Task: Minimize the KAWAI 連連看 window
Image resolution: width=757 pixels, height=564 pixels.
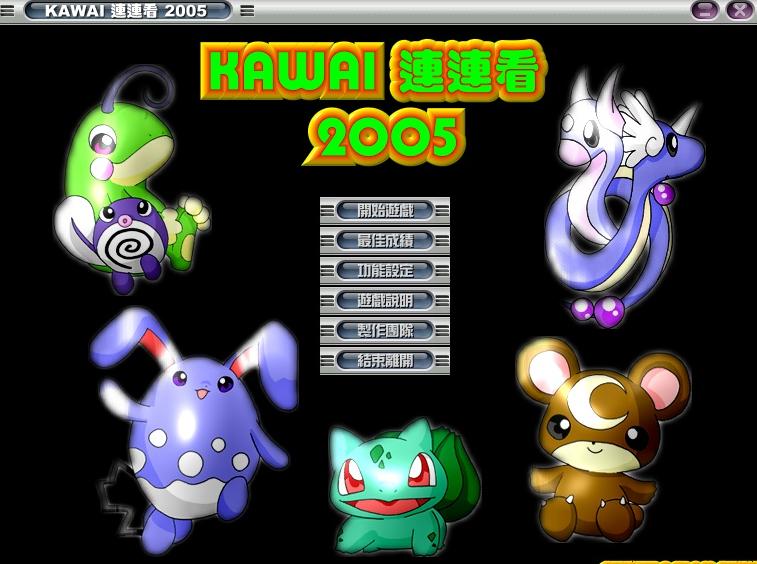Action: 705,11
